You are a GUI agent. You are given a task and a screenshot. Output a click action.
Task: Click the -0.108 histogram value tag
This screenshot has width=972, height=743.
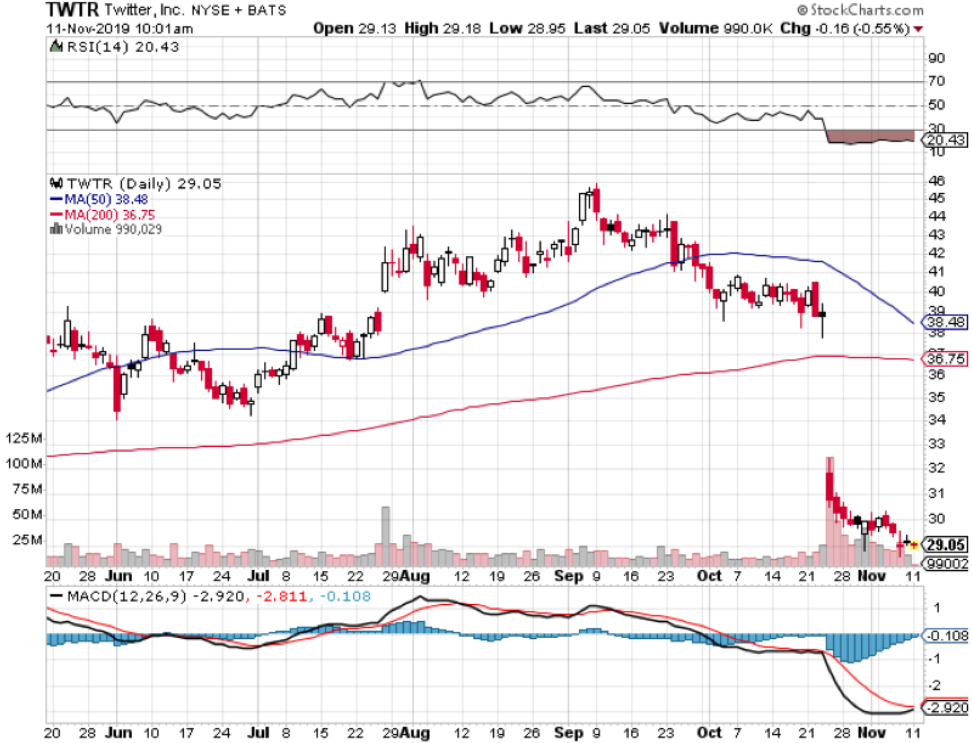click(x=946, y=636)
